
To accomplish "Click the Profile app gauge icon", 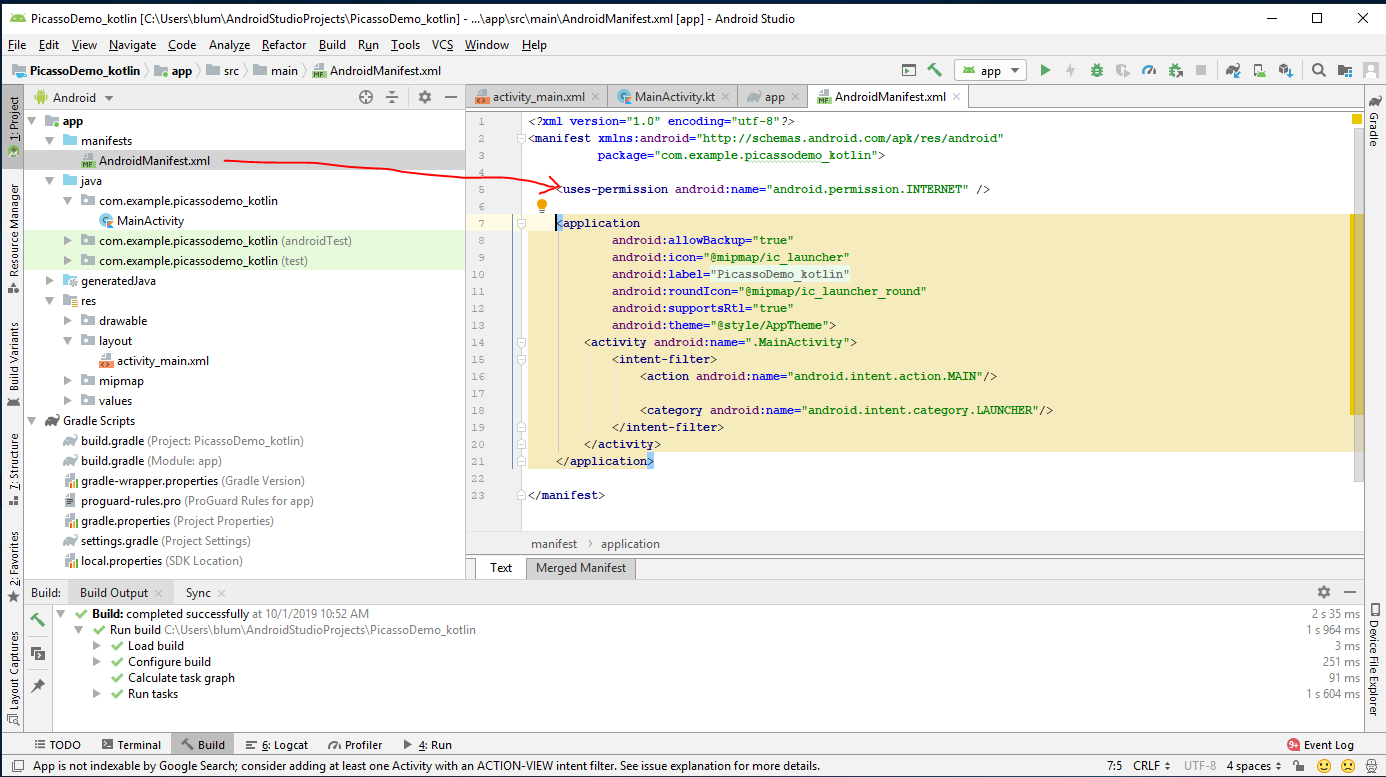I will tap(1149, 70).
